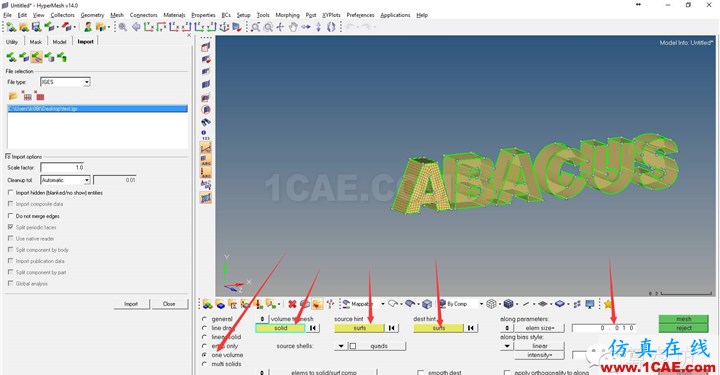Viewport: 720px width, 375px height.
Task: Select the Import Solver Deck icon
Action: pyautogui.click(x=24, y=57)
